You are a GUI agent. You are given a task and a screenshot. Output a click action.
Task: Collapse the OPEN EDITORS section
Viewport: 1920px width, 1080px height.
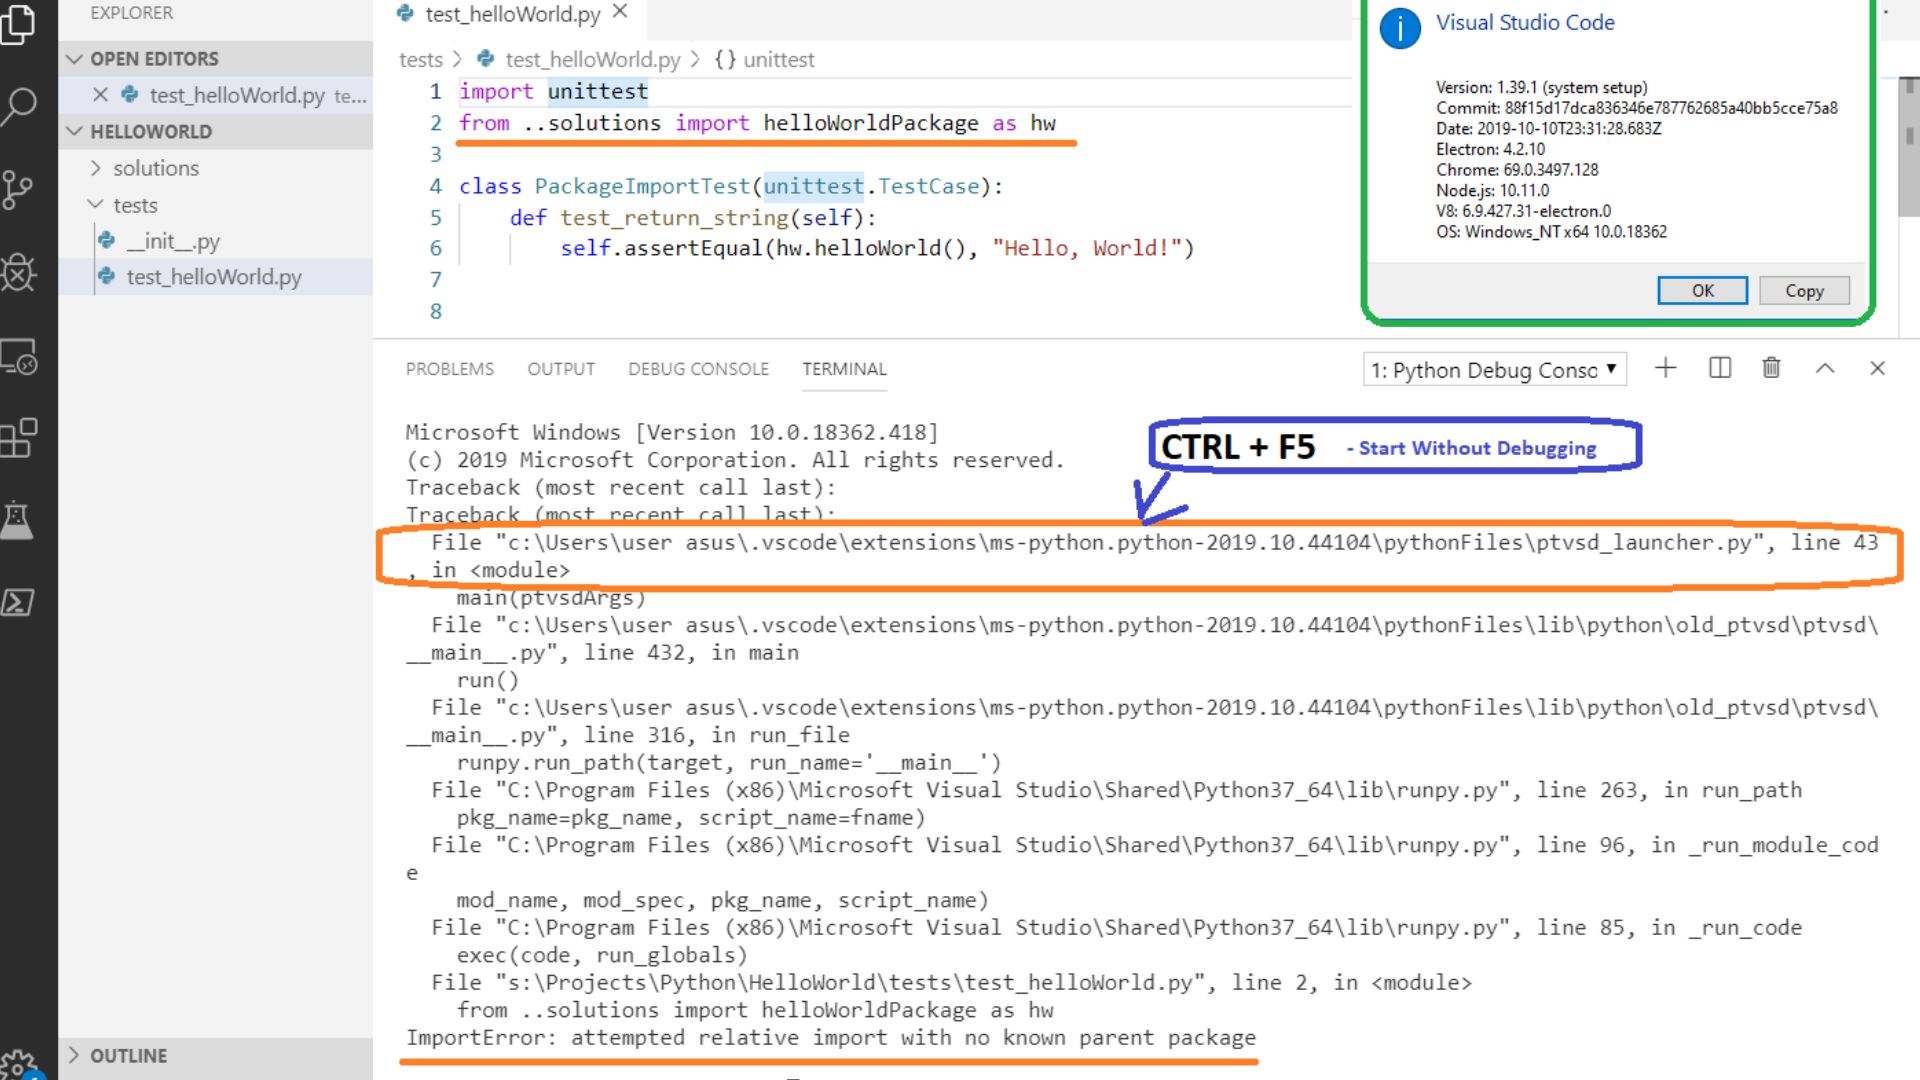pyautogui.click(x=153, y=59)
